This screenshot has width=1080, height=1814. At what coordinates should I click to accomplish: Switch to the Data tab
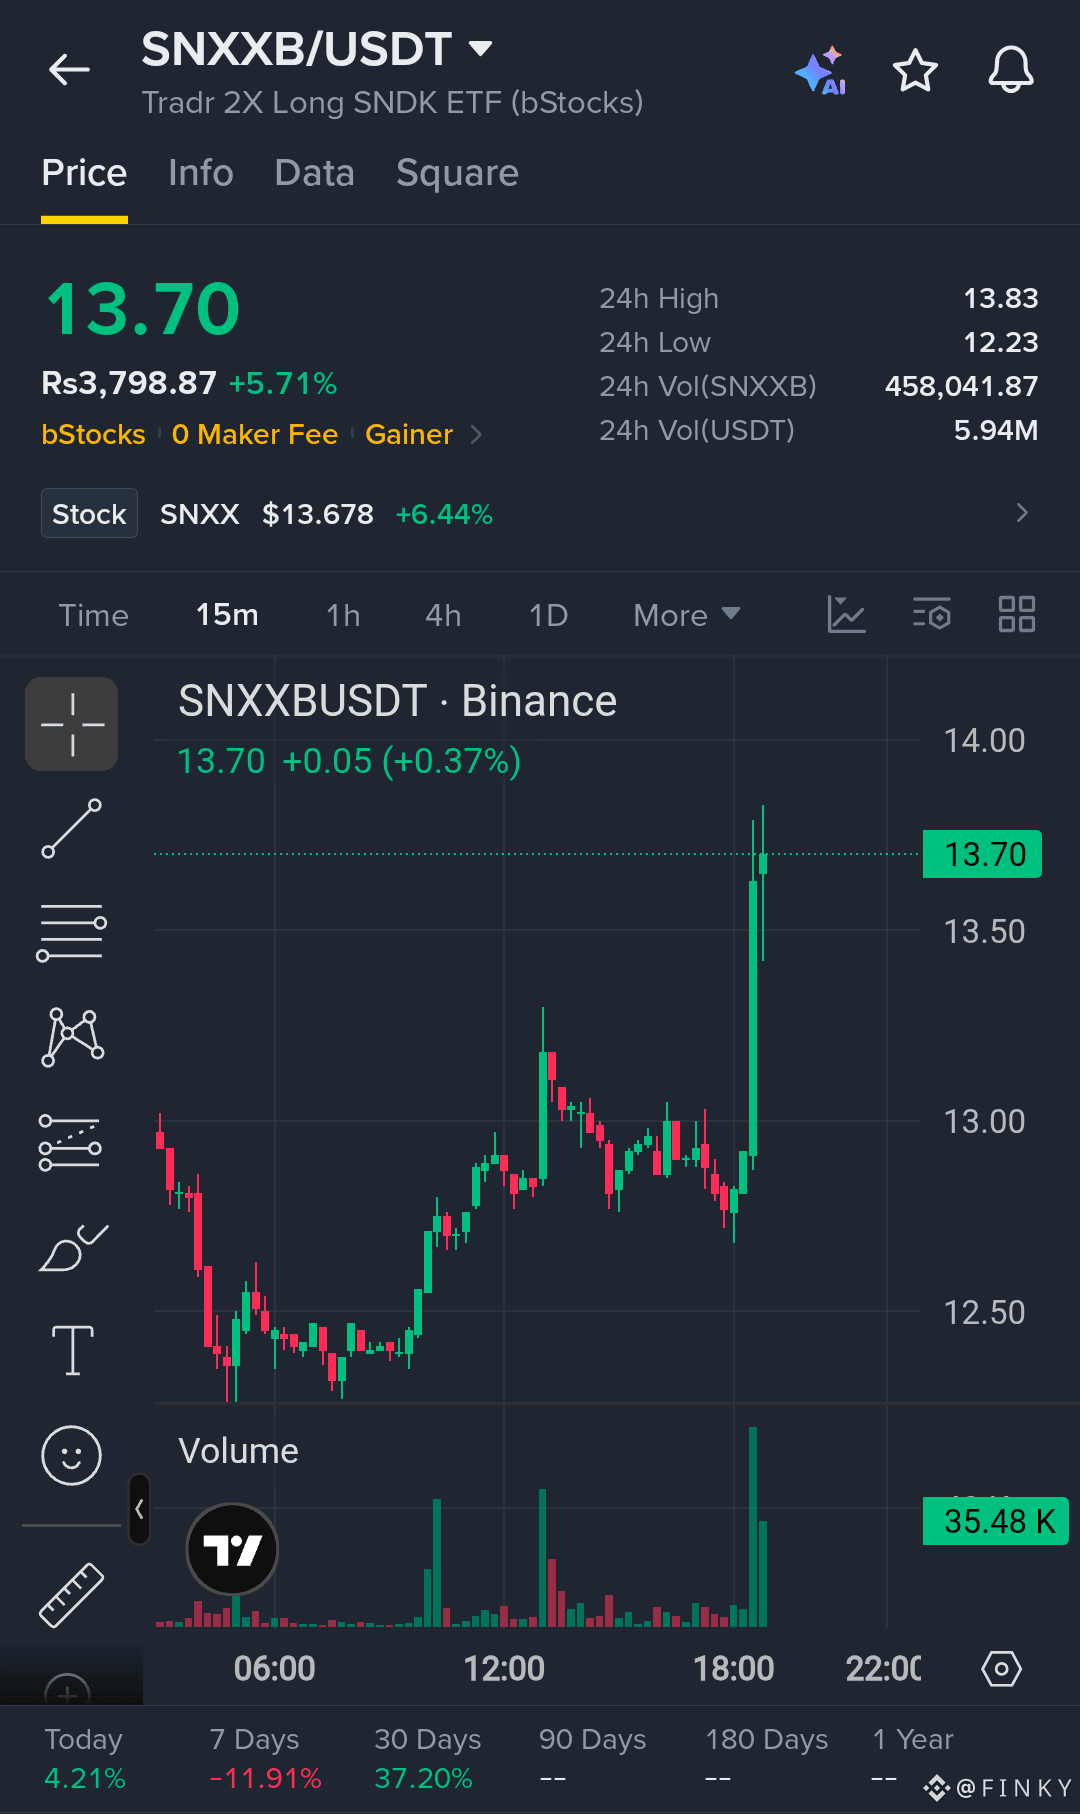(315, 173)
